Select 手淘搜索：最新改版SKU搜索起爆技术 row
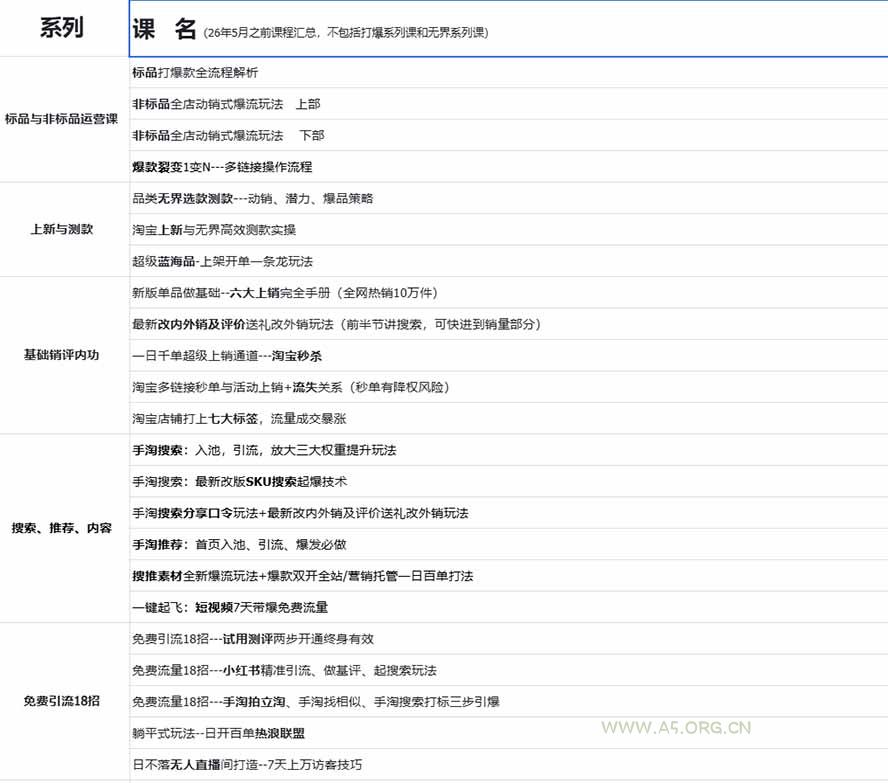This screenshot has height=783, width=888. click(509, 481)
